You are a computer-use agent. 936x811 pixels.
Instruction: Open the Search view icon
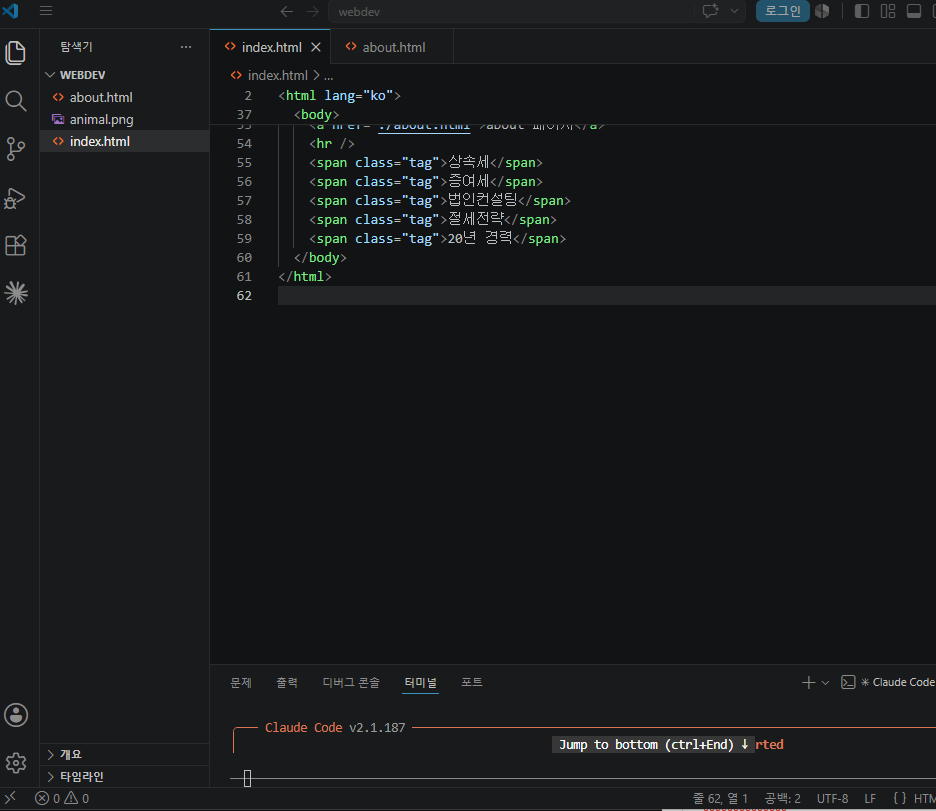click(16, 101)
